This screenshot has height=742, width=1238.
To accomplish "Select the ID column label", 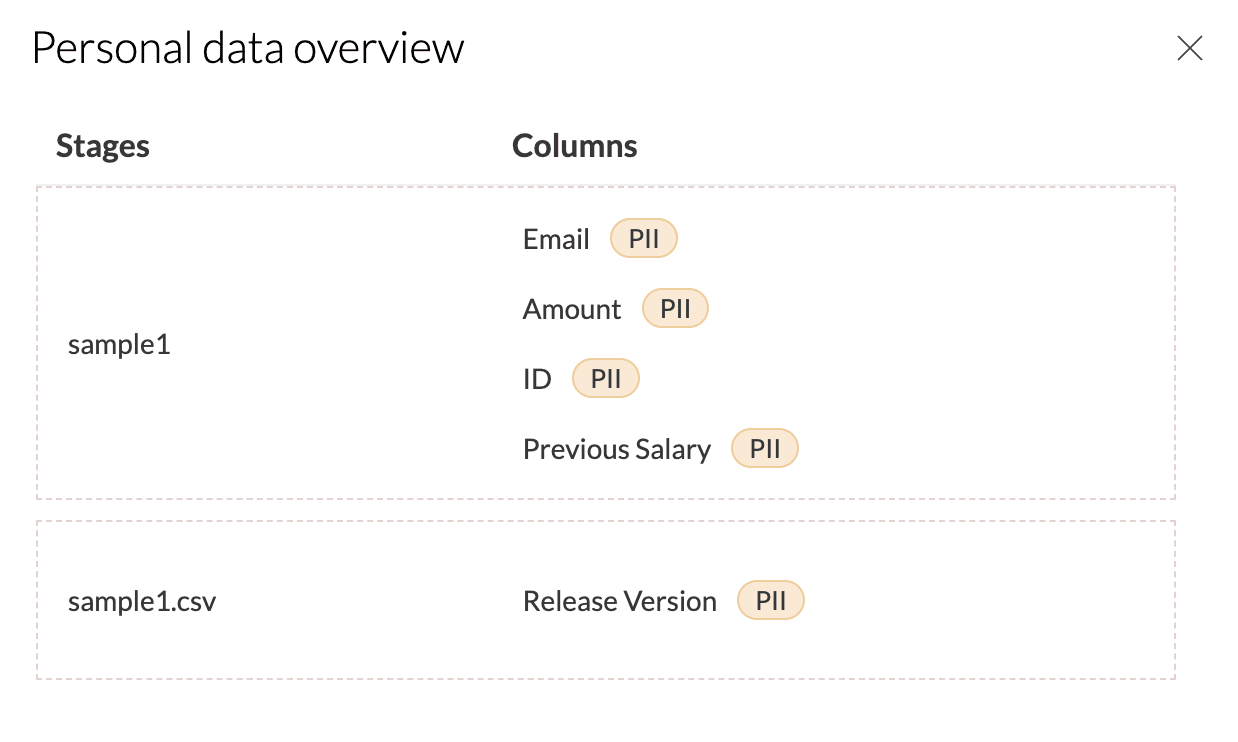I will 537,380.
